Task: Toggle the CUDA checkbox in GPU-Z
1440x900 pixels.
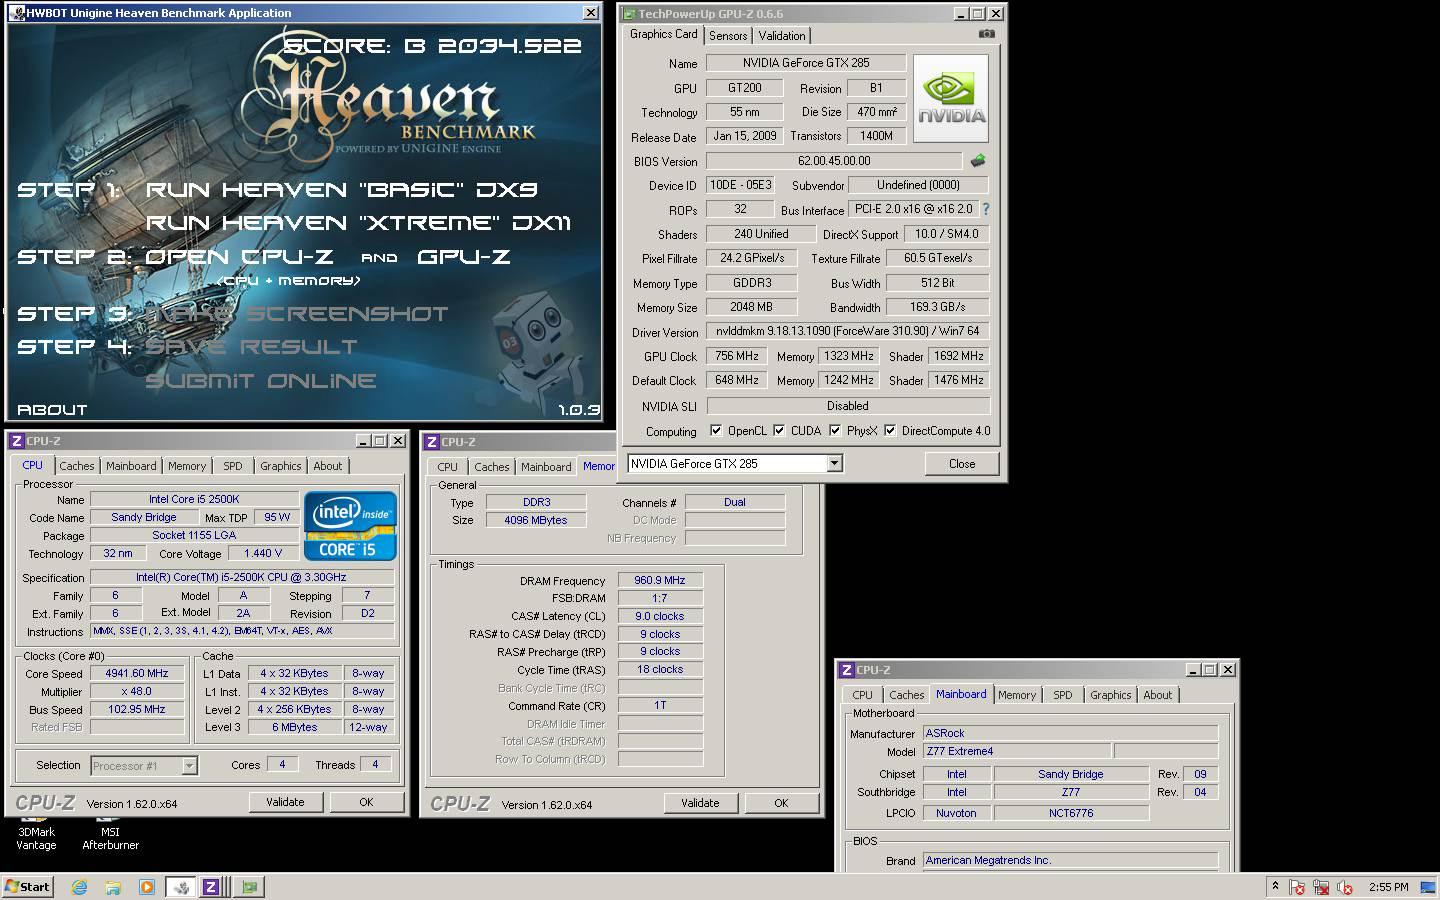Action: tap(779, 431)
